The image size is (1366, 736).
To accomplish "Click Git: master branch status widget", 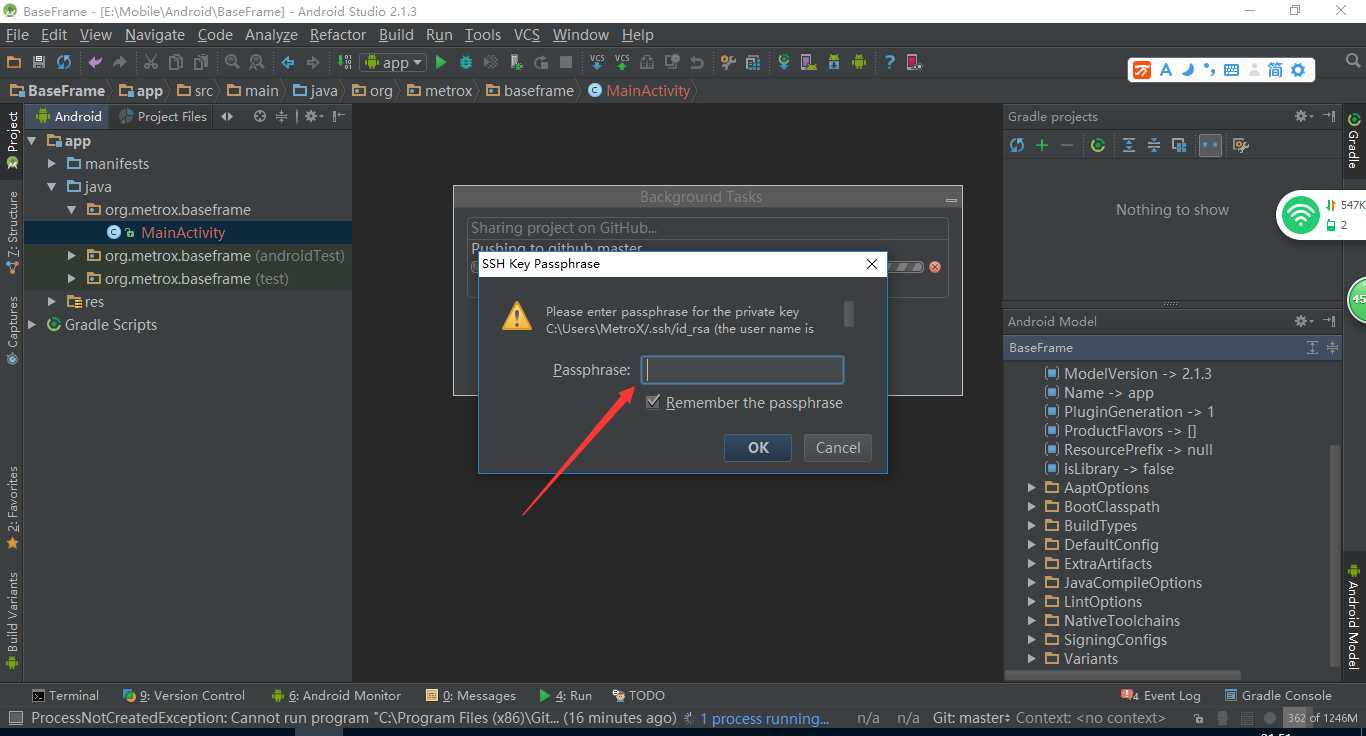I will [971, 718].
